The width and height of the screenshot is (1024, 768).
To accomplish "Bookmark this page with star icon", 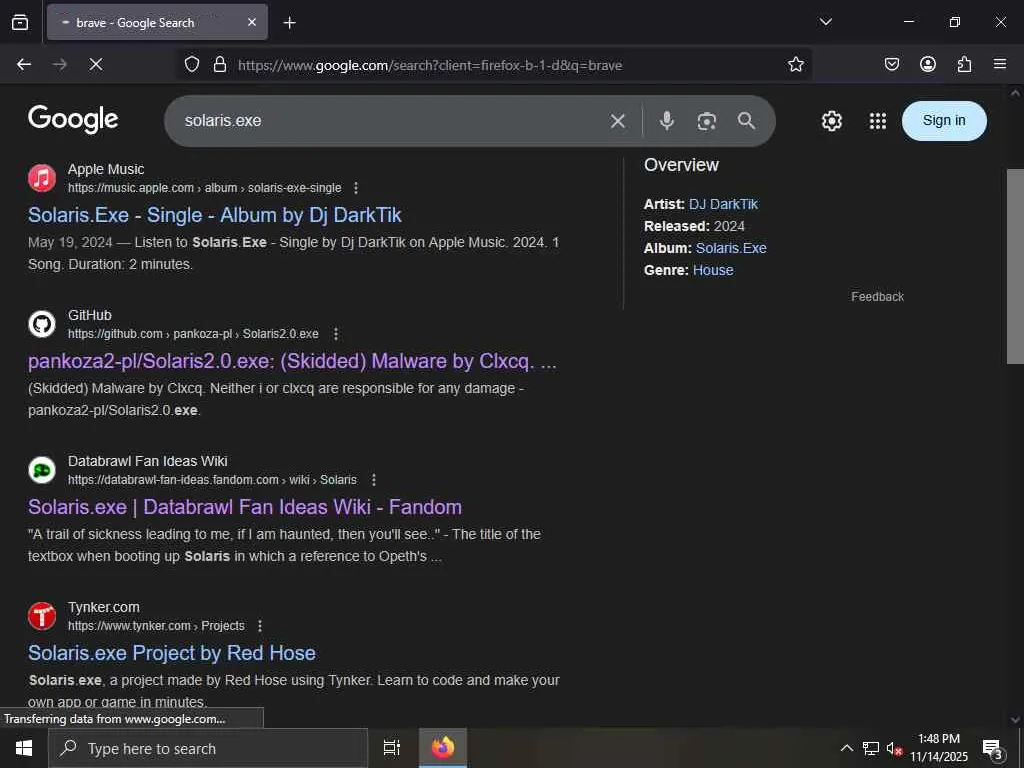I will pos(795,64).
